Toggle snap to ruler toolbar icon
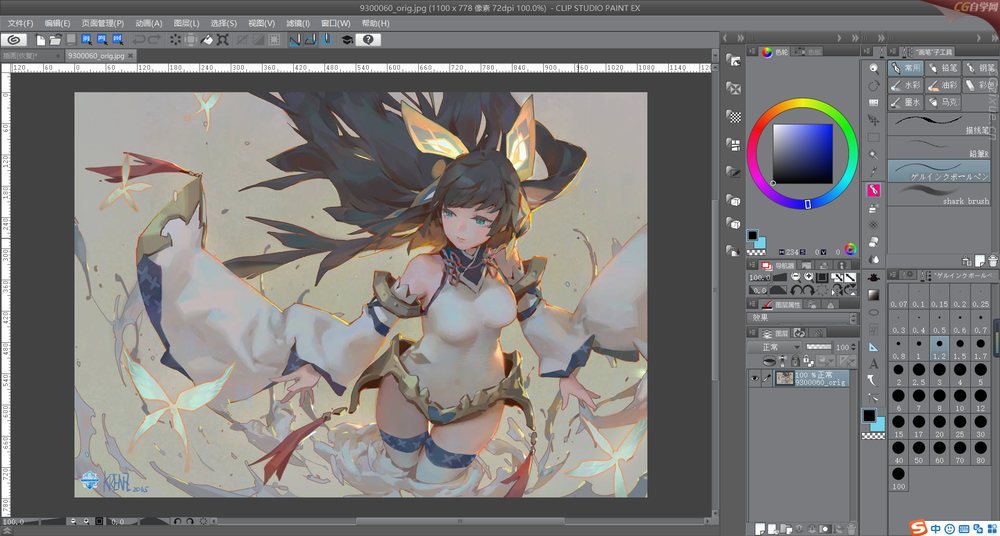 [295, 40]
